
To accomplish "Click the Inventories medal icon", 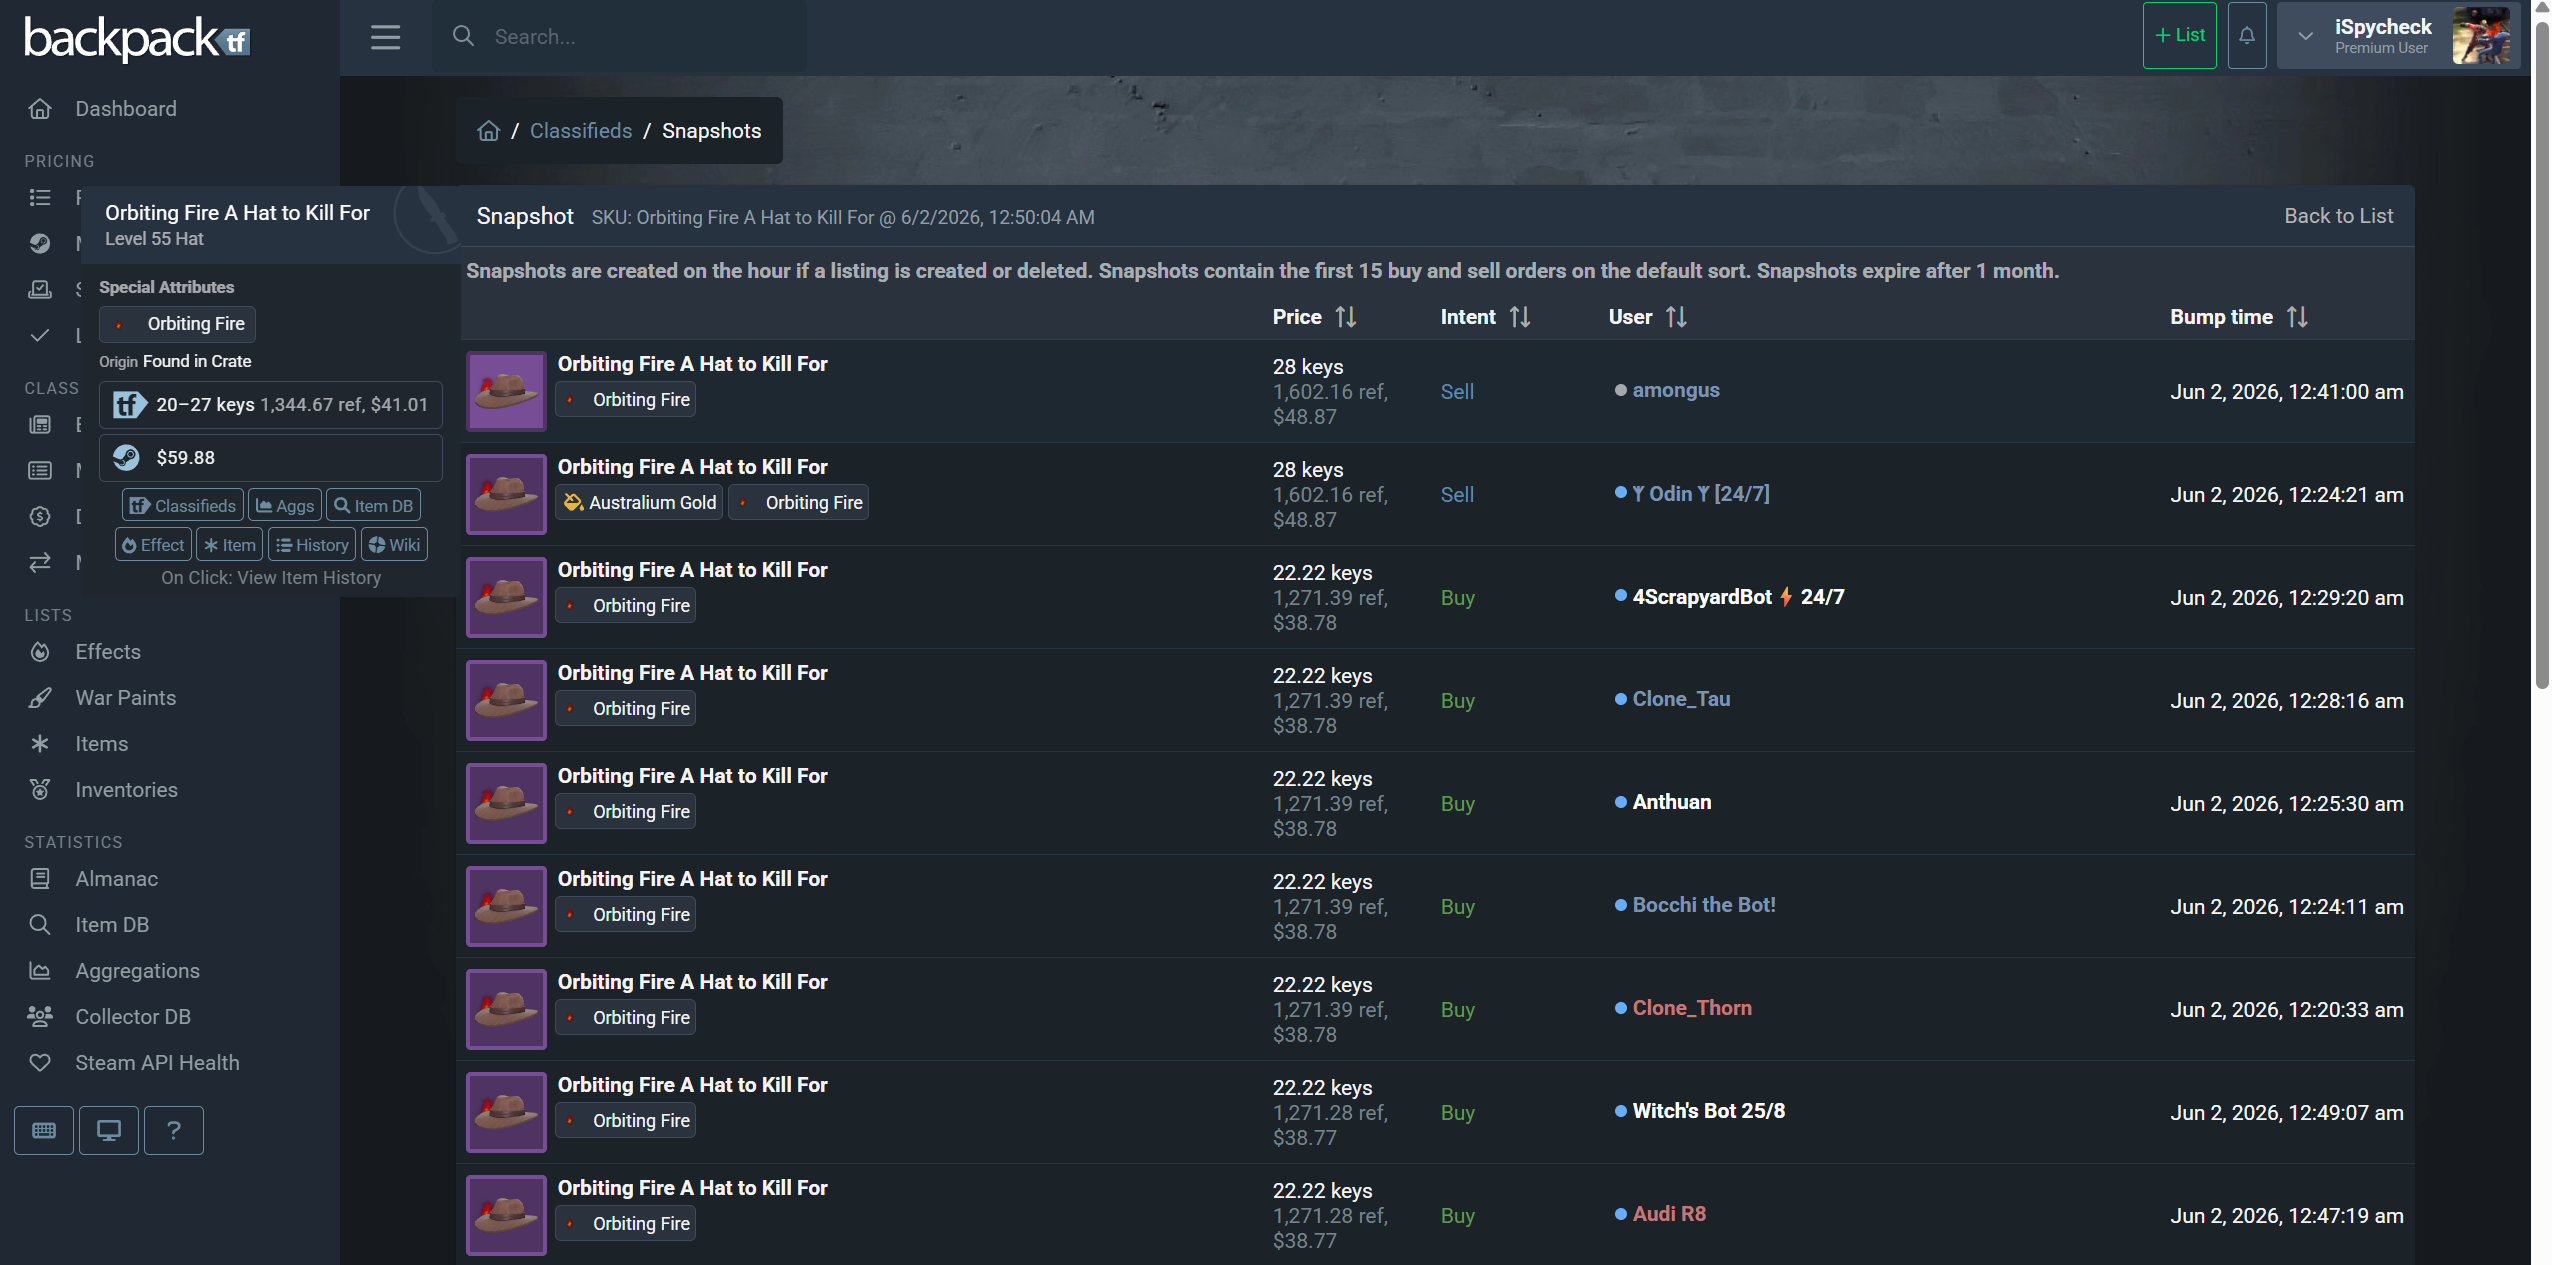I will pyautogui.click(x=40, y=790).
